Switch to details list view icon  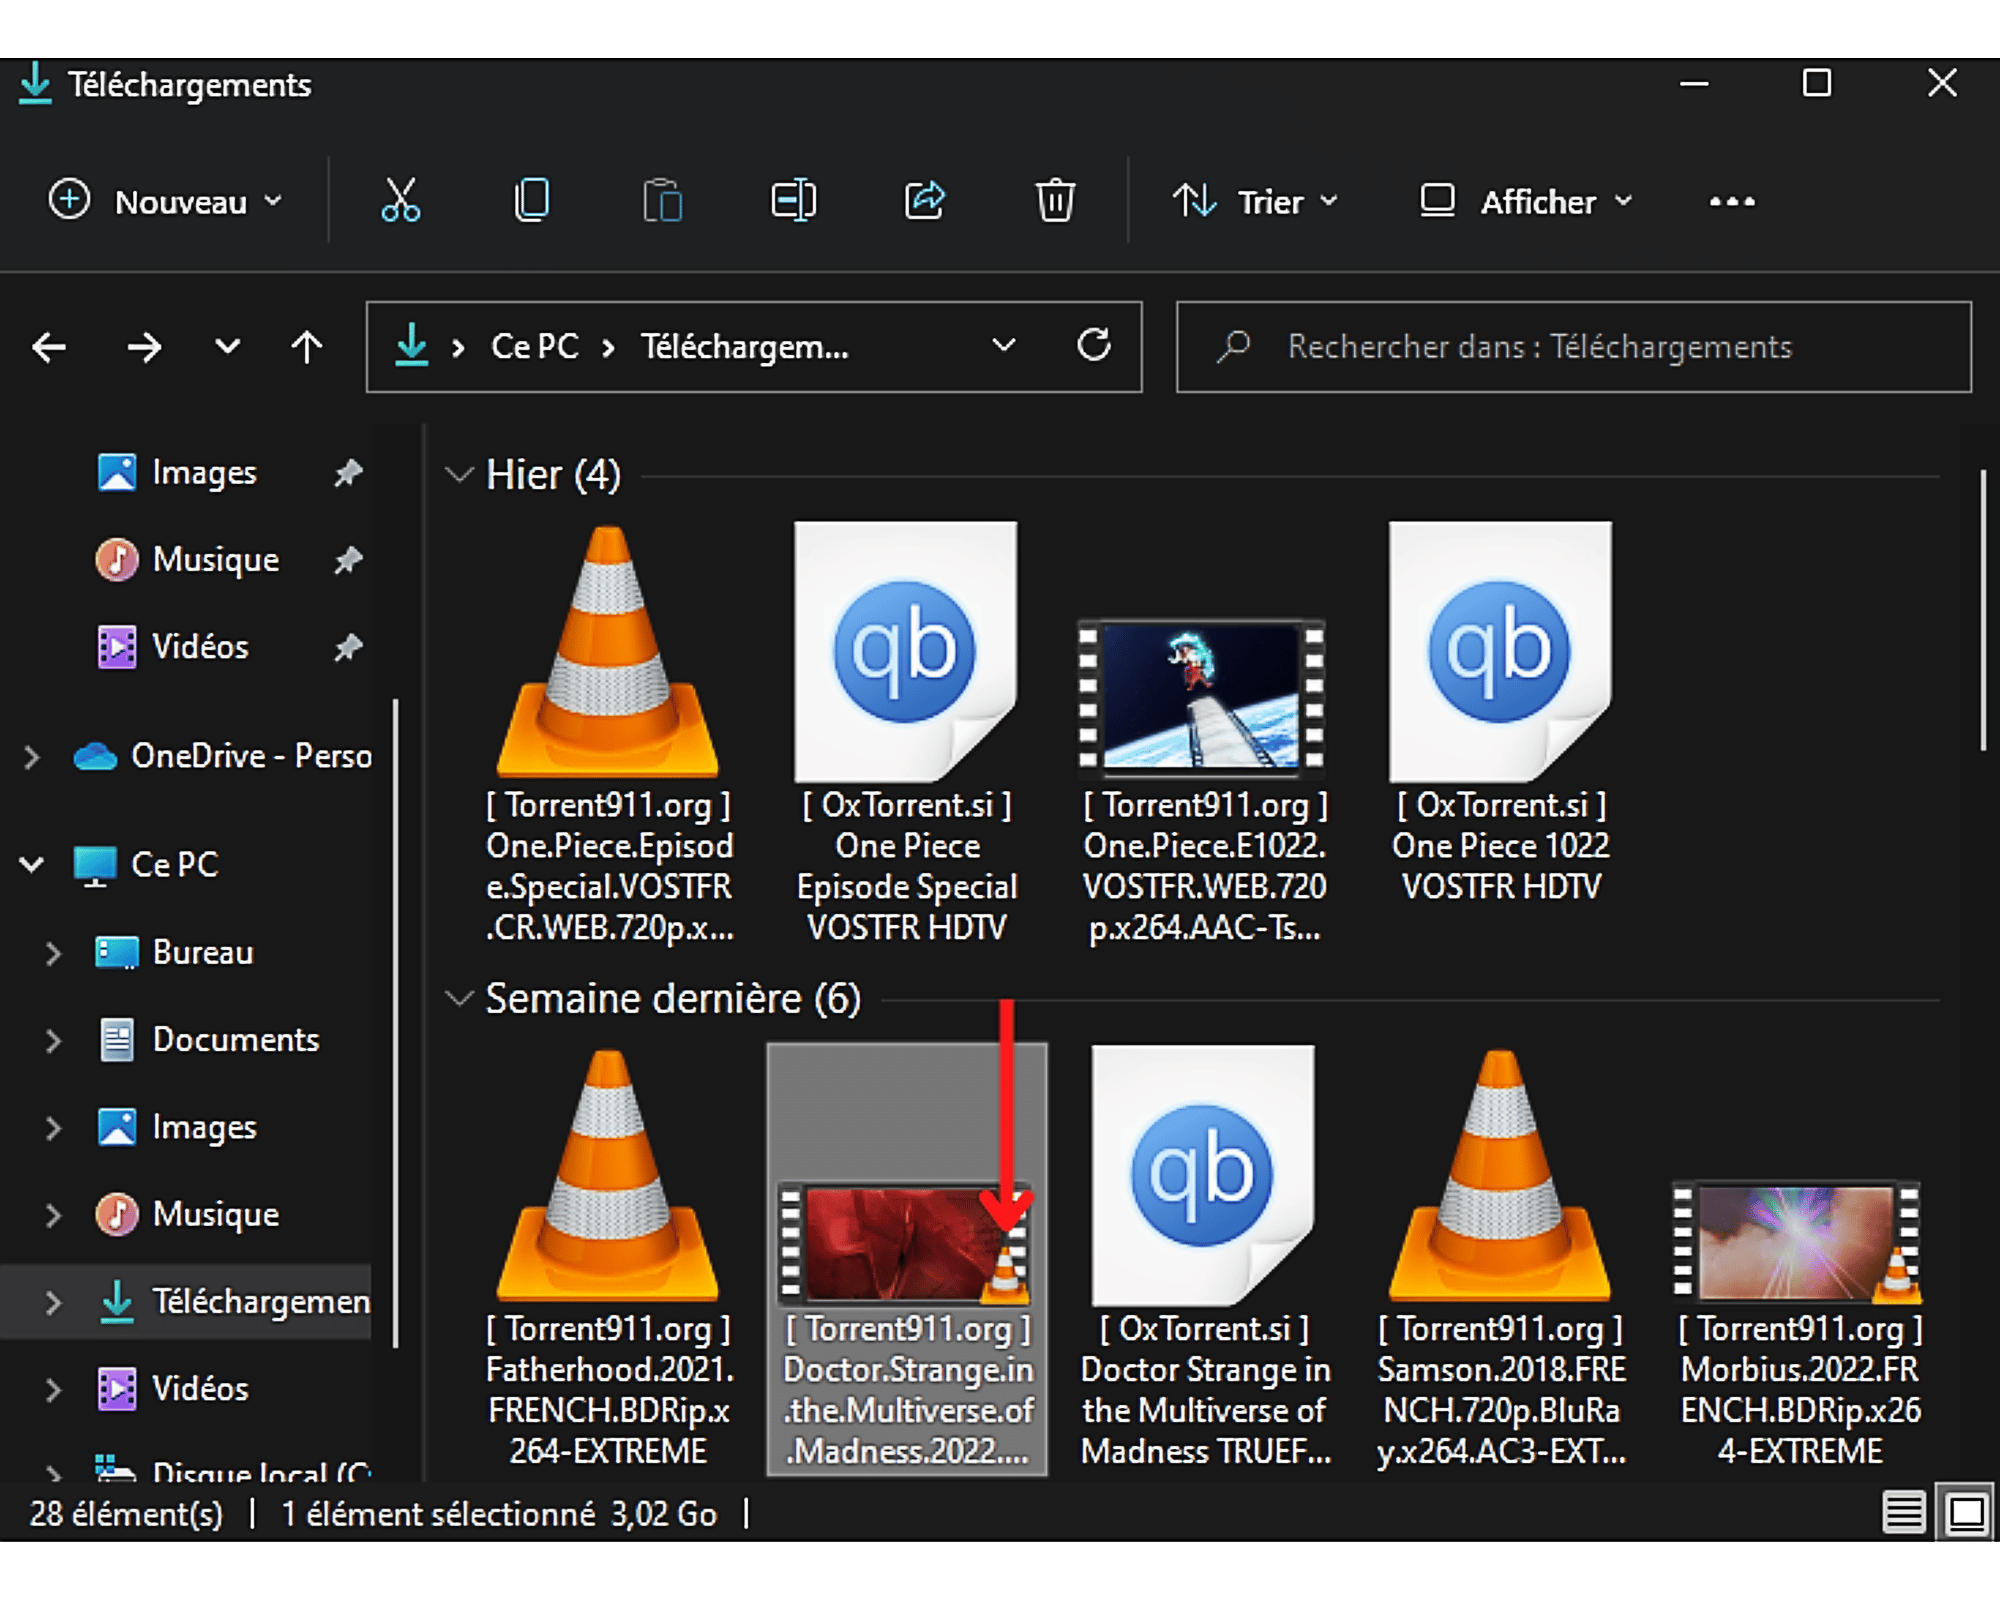[1903, 1513]
